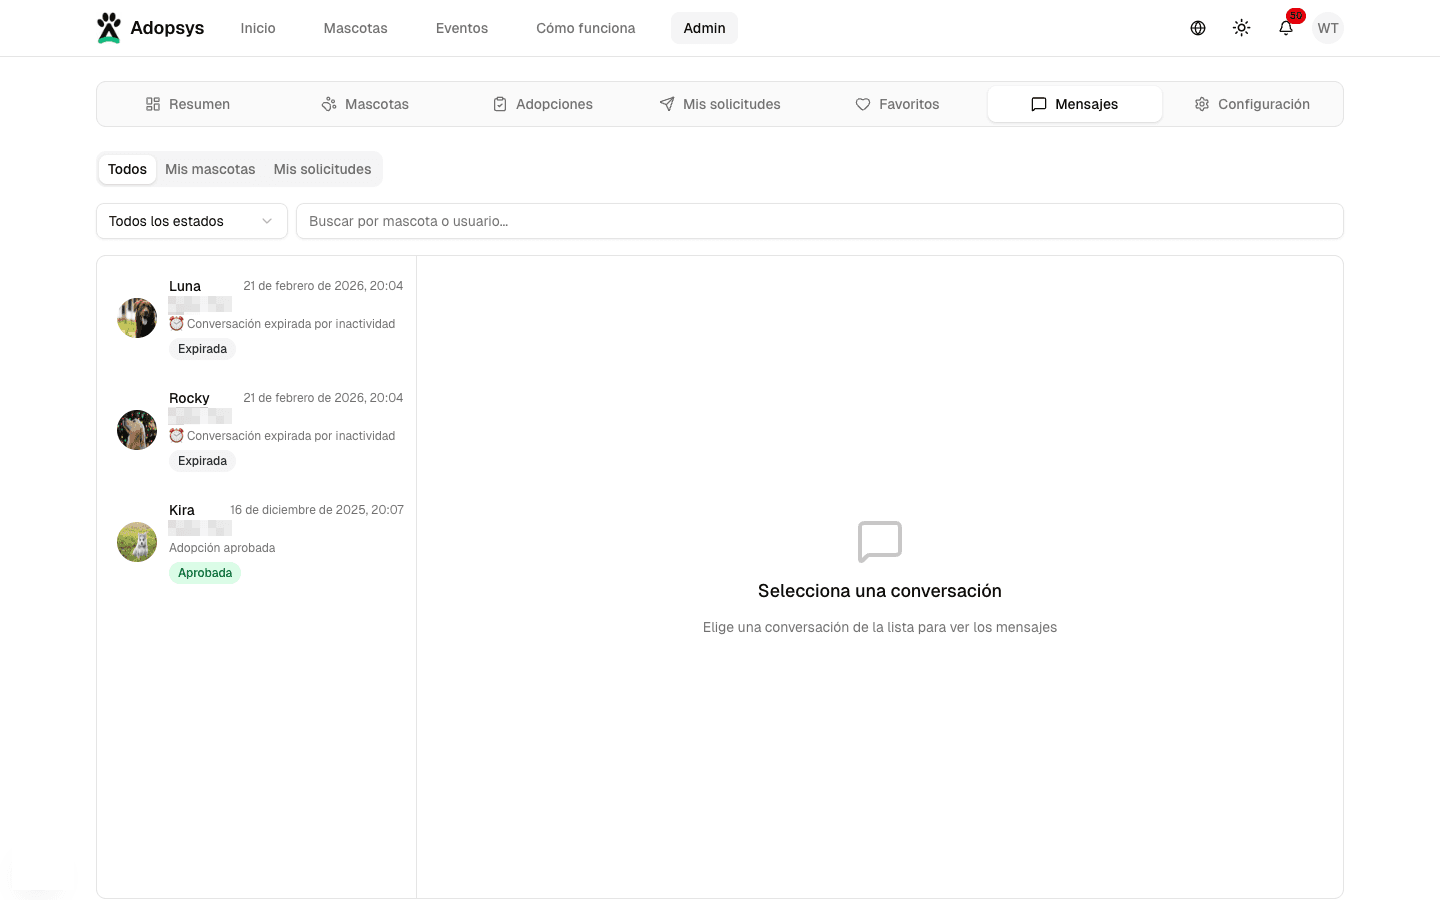Open the Todos los estados dropdown
Image resolution: width=1440 pixels, height=900 pixels.
191,221
